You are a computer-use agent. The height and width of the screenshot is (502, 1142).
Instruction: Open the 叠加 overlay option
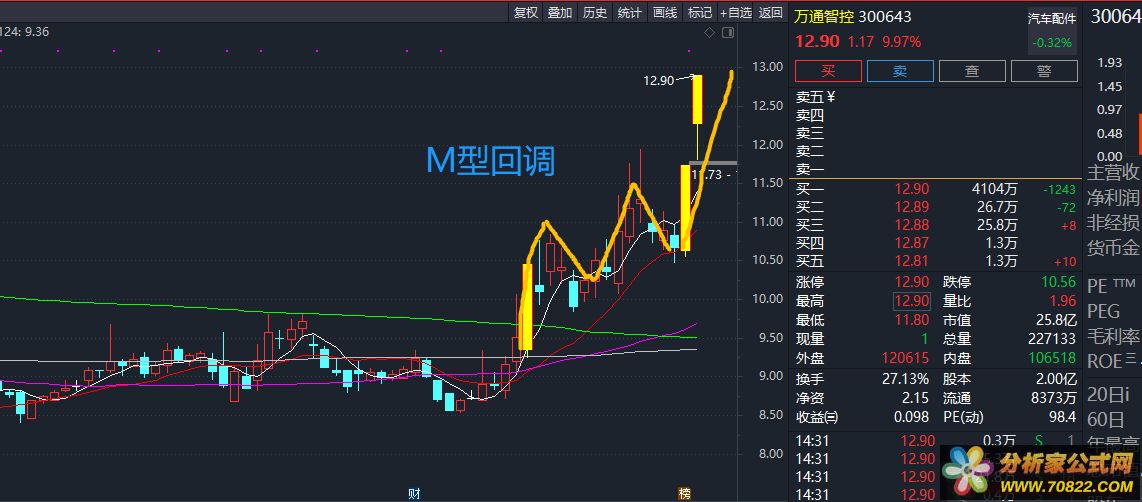point(560,12)
